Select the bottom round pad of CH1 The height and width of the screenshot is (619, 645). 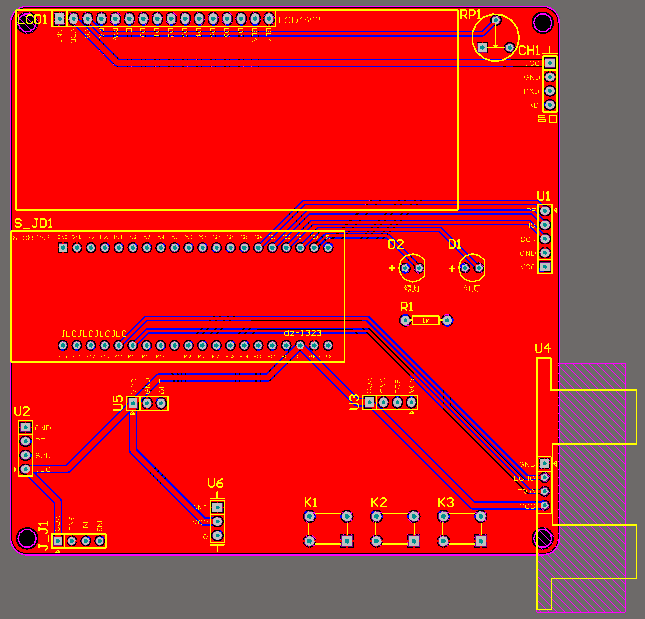[x=550, y=105]
